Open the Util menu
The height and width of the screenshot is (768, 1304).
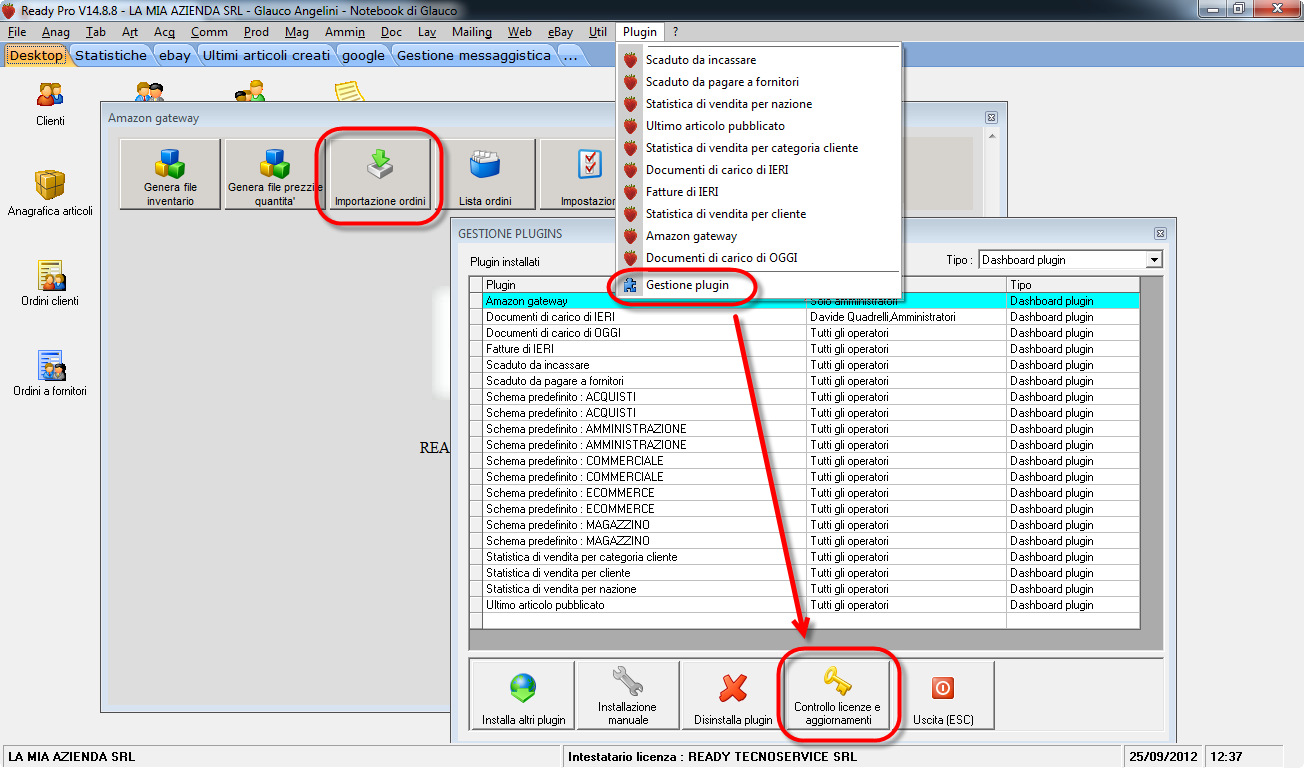pyautogui.click(x=598, y=32)
